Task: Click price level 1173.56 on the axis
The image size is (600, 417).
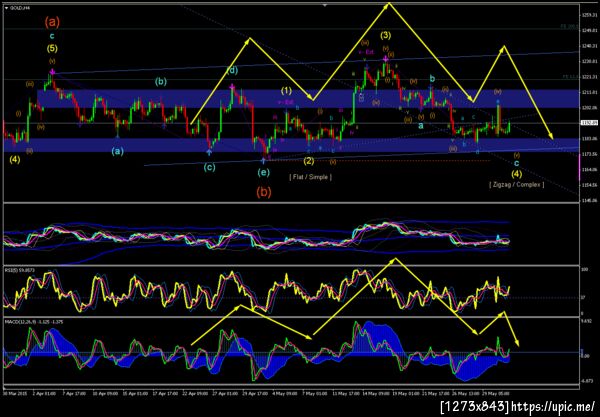Action: [589, 154]
